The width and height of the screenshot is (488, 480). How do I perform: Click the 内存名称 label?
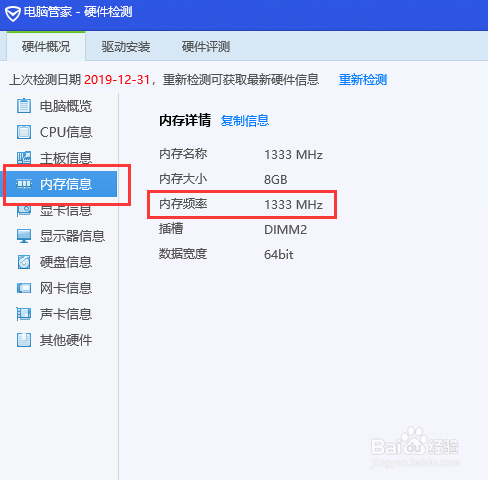[183, 154]
